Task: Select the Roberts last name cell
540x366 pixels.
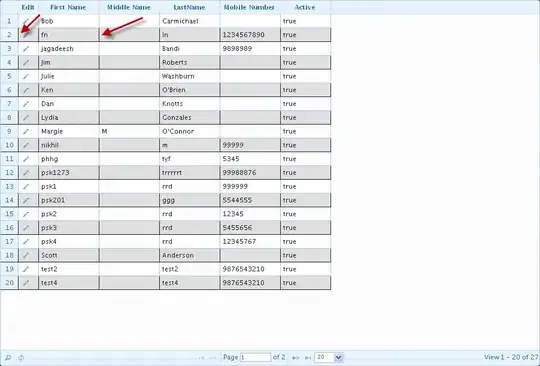Action: point(189,62)
